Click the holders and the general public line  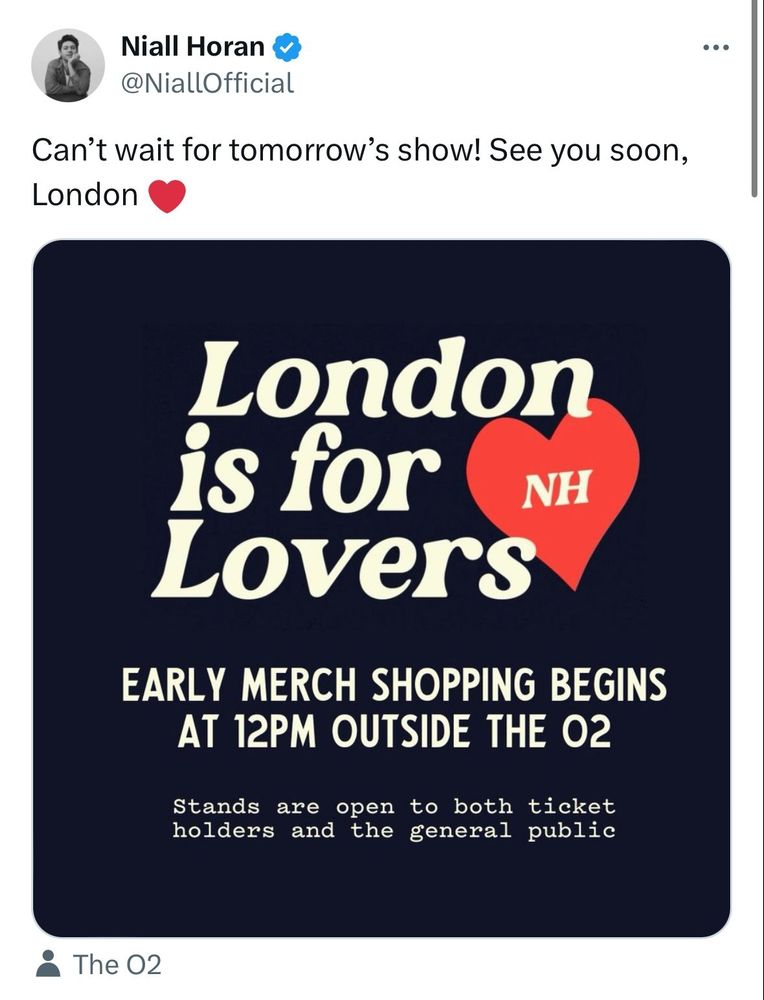[x=393, y=830]
